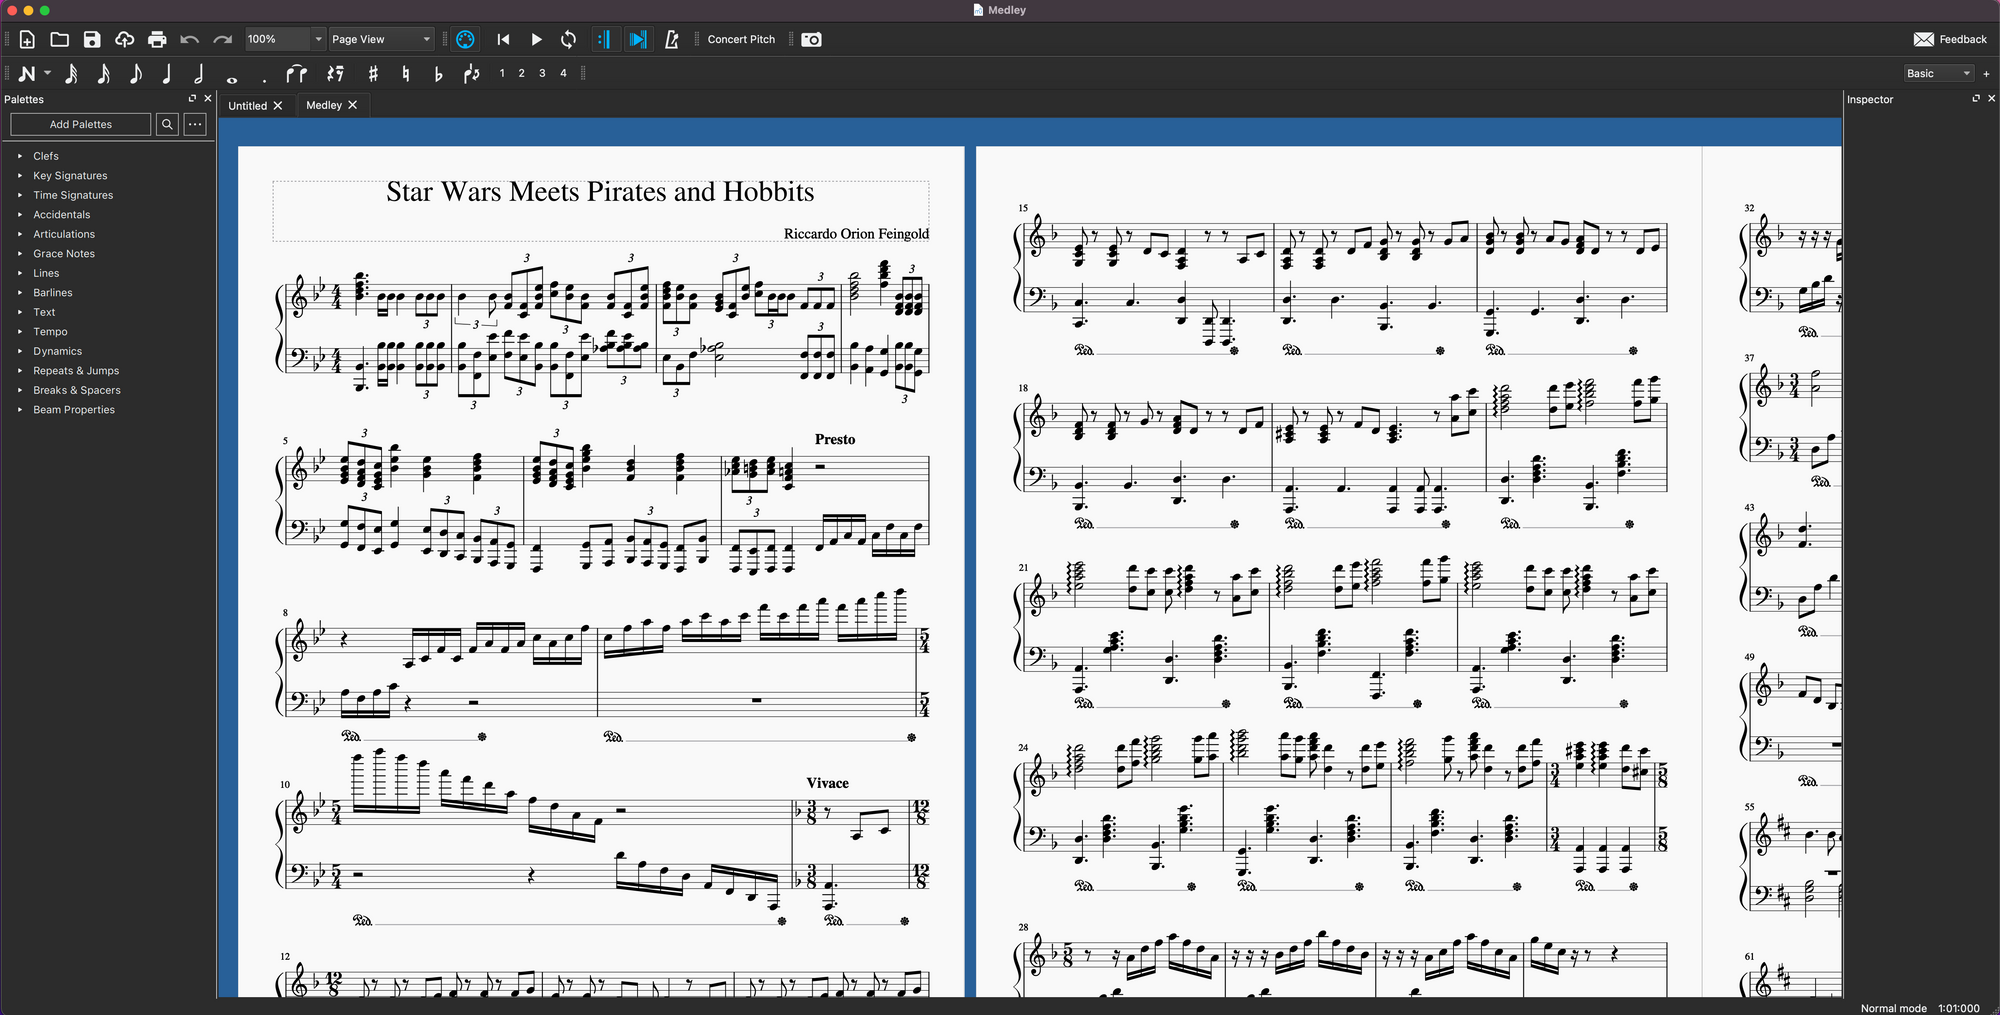This screenshot has height=1015, width=2000.
Task: Flip the stem direction
Action: click(x=471, y=73)
